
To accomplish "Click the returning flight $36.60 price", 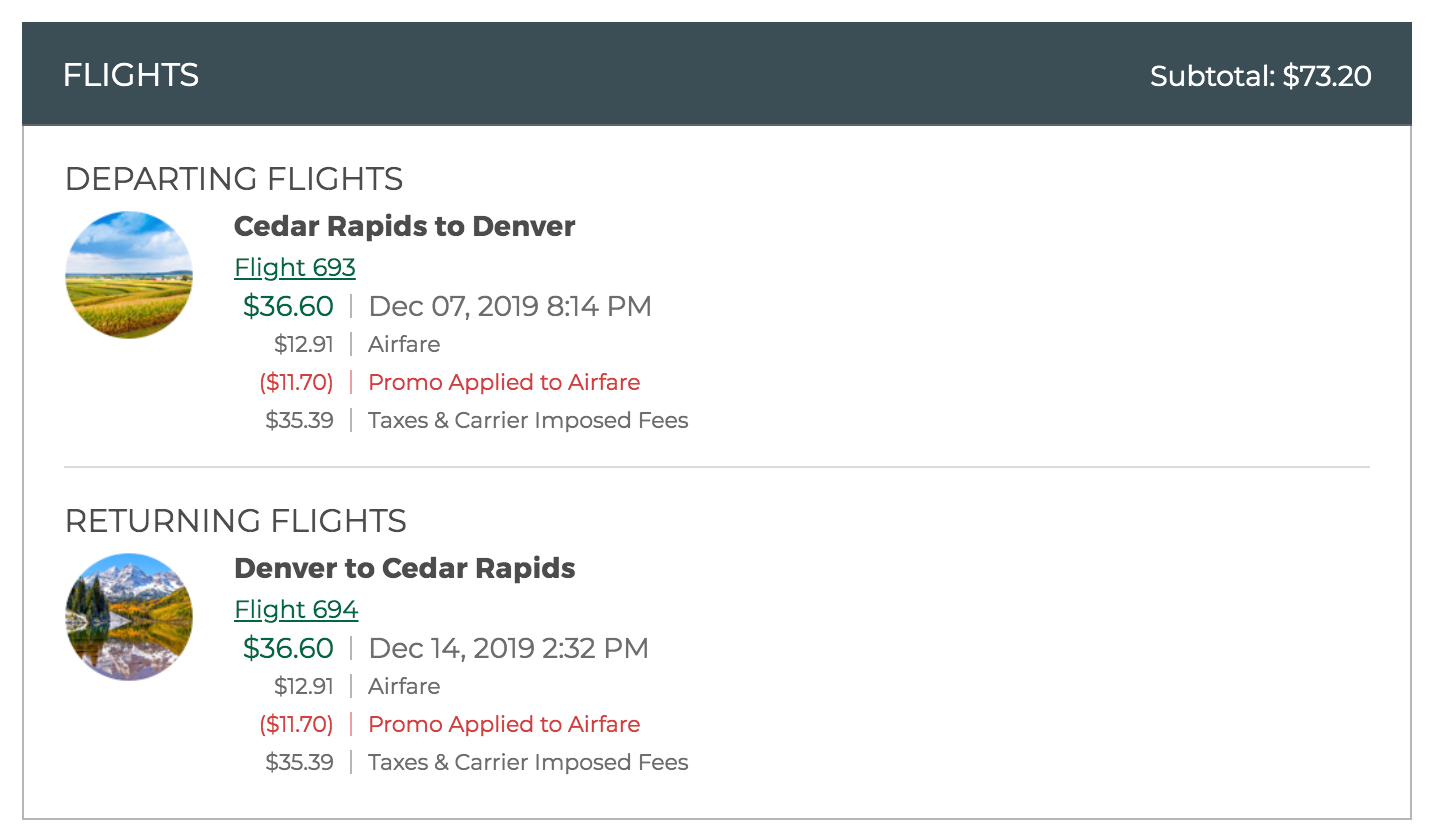I will tap(288, 648).
